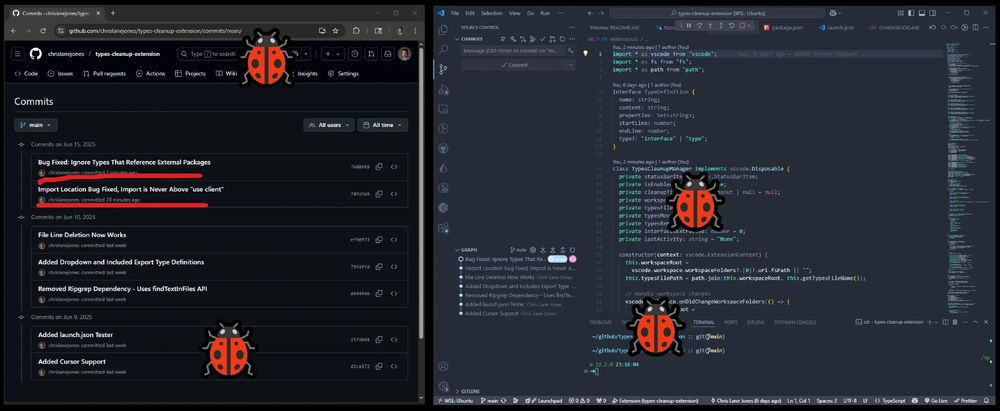Open the chrislanejones owner link in header
The image size is (1000, 411).
(x=67, y=54)
